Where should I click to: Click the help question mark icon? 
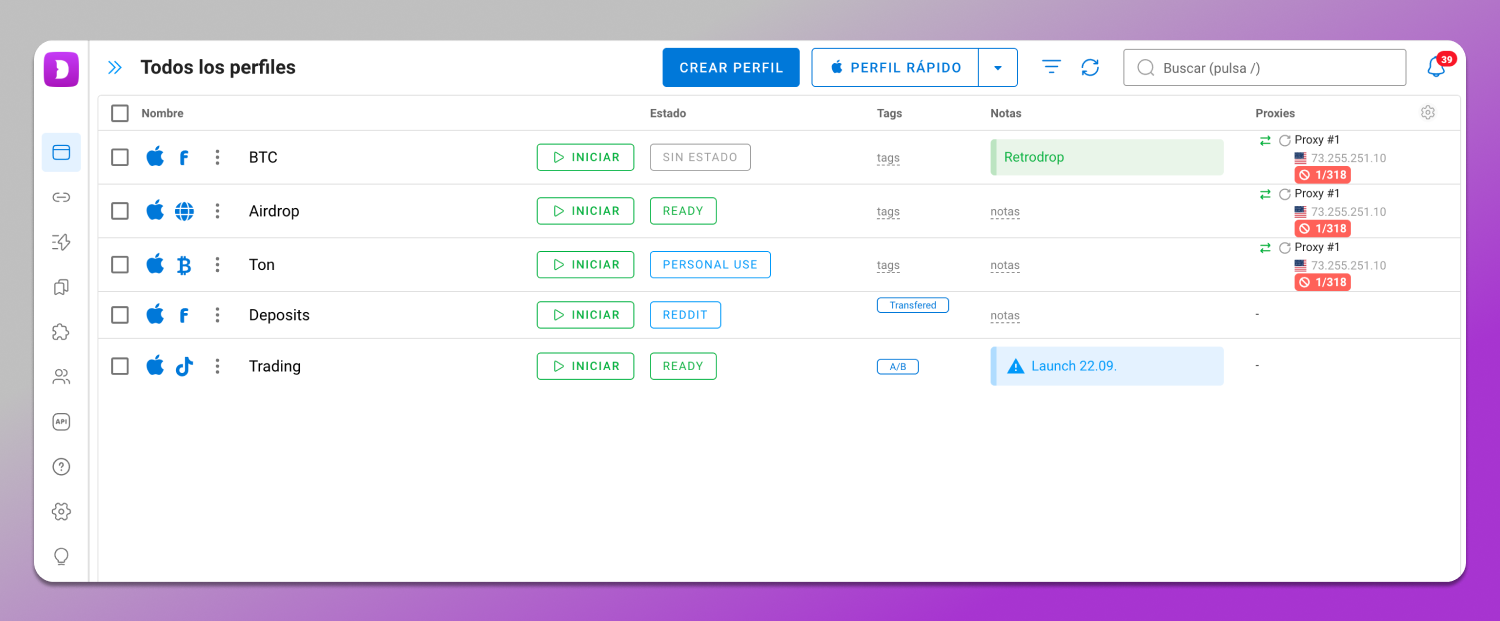(61, 467)
